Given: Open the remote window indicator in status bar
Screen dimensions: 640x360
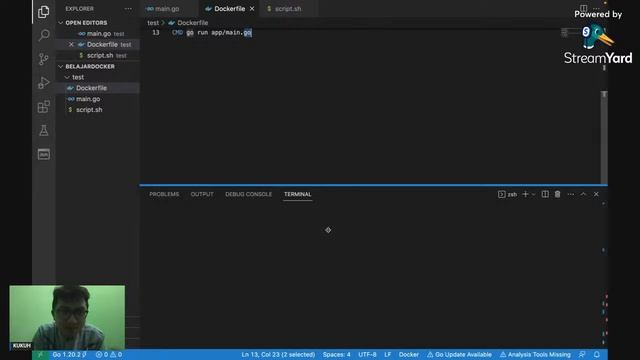Looking at the screenshot, I should (x=40, y=355).
